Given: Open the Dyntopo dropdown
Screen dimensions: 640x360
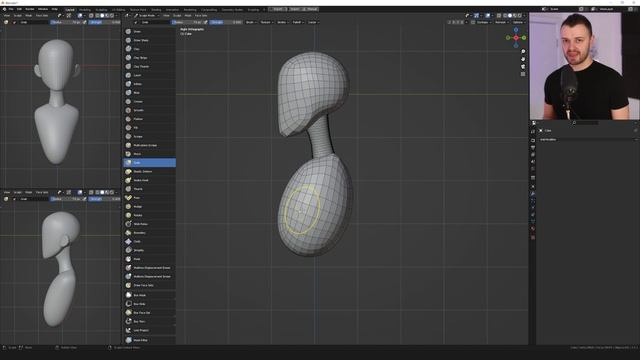Looking at the screenshot, I should 483,22.
